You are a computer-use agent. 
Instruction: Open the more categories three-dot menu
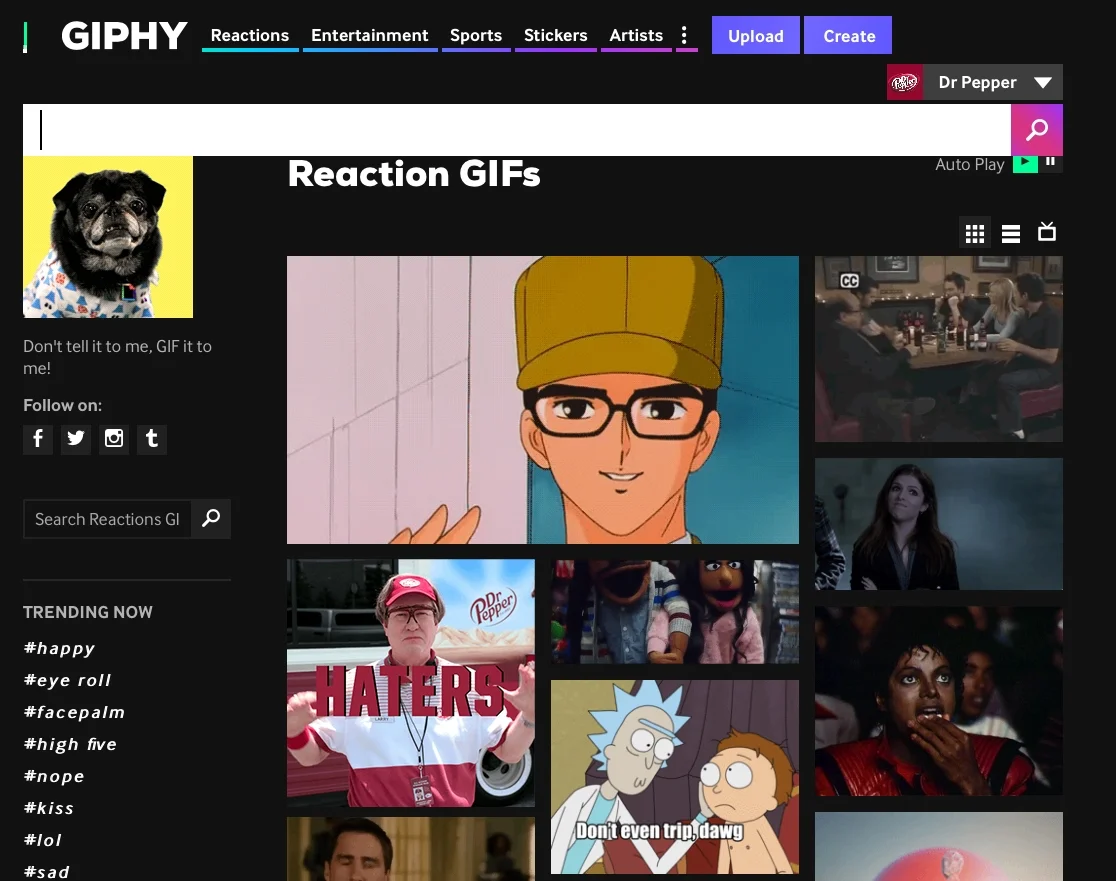pos(684,36)
